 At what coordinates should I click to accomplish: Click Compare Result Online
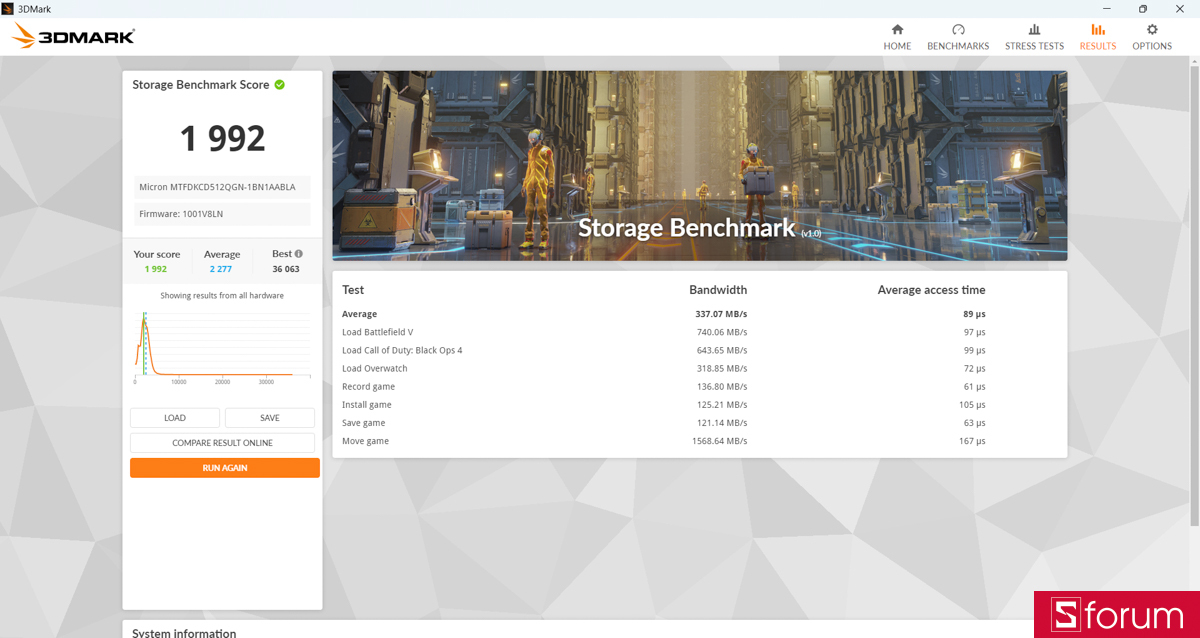[222, 442]
